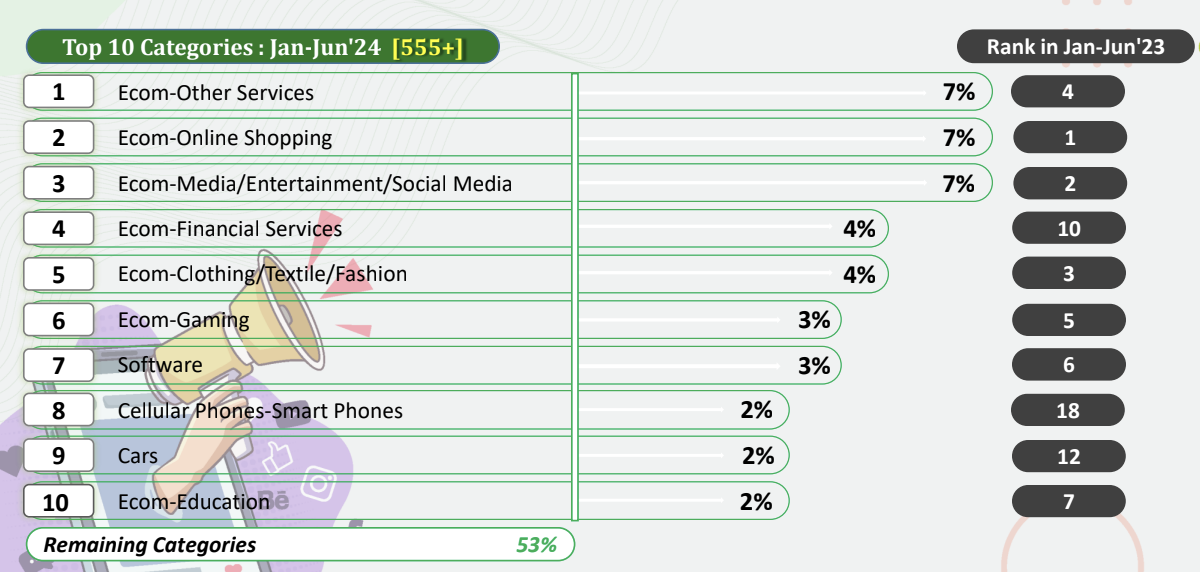
Task: Click the Software category label
Action: pos(160,365)
